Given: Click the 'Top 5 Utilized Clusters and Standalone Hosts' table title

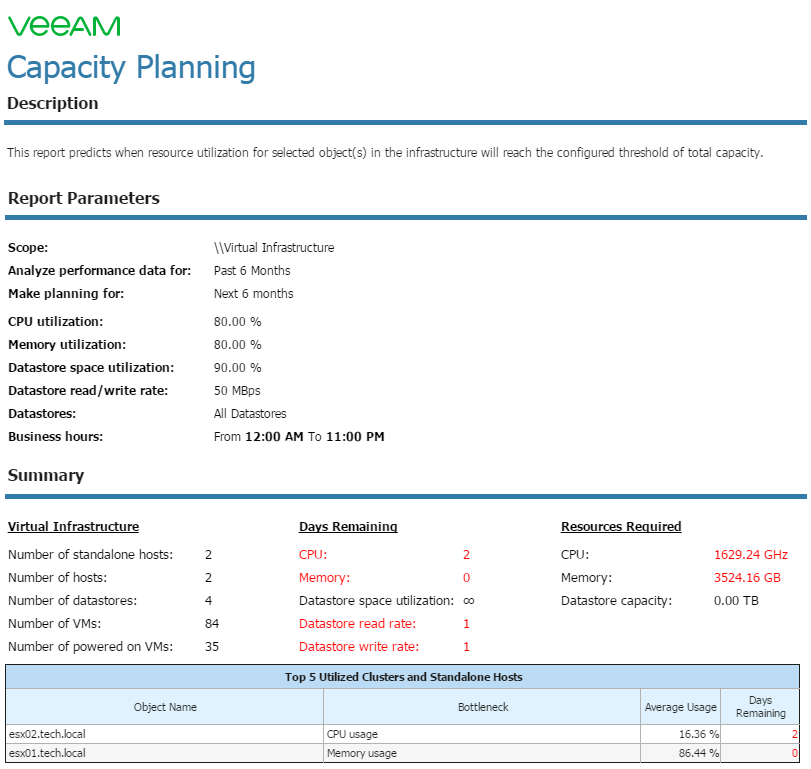Looking at the screenshot, I should pyautogui.click(x=403, y=677).
